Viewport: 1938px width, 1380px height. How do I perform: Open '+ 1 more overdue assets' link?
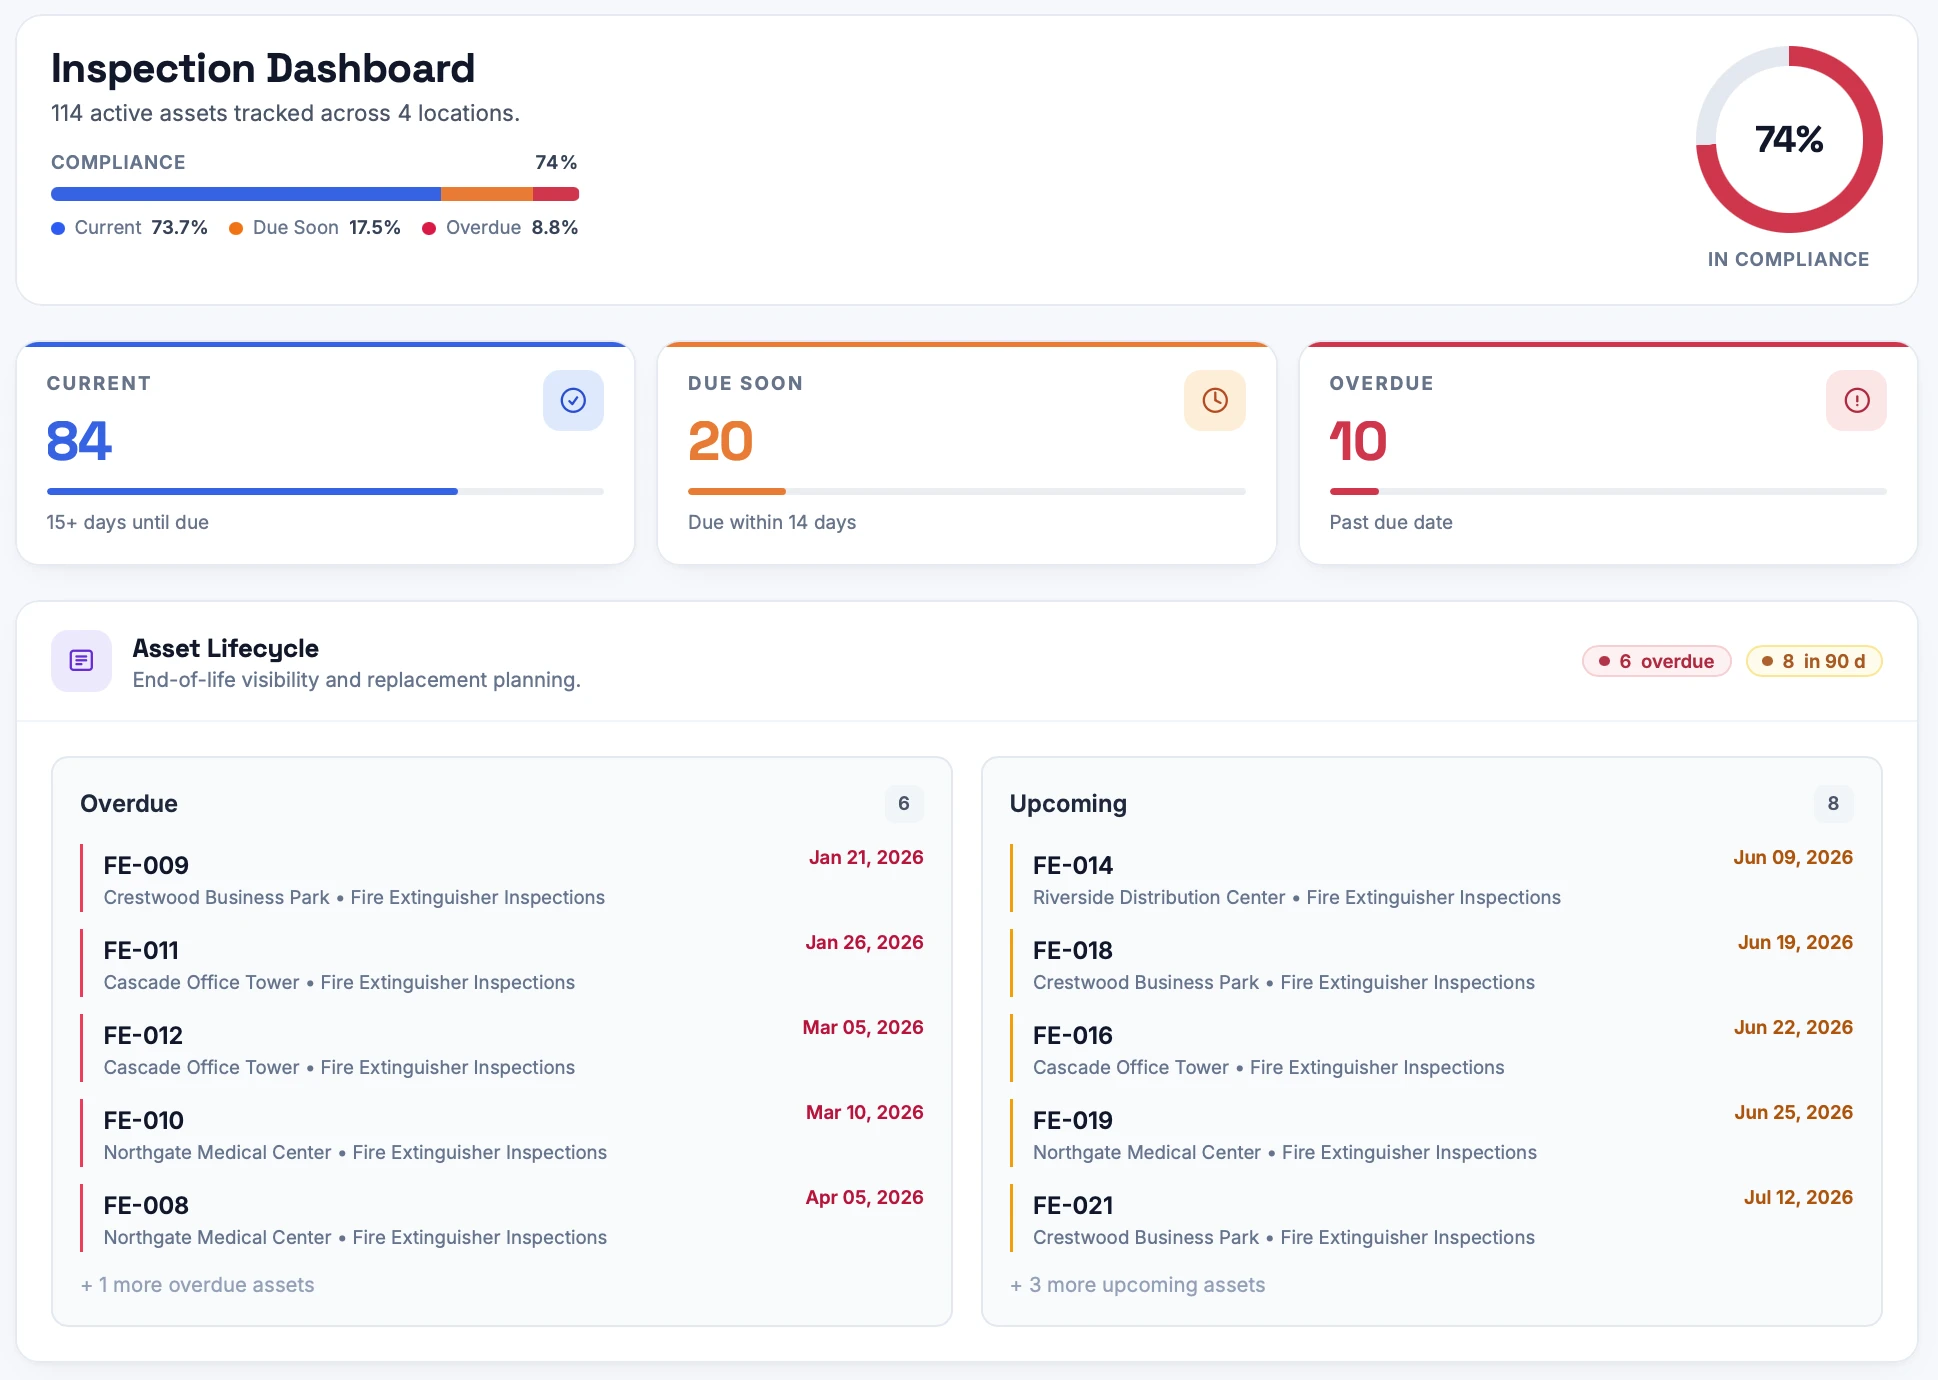(198, 1285)
